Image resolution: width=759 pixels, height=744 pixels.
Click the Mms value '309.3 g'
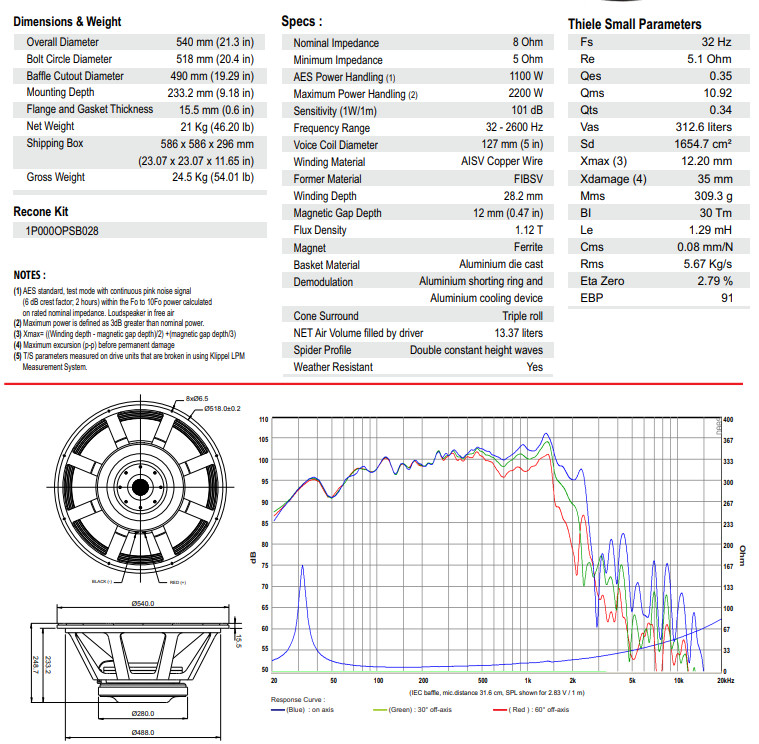713,196
